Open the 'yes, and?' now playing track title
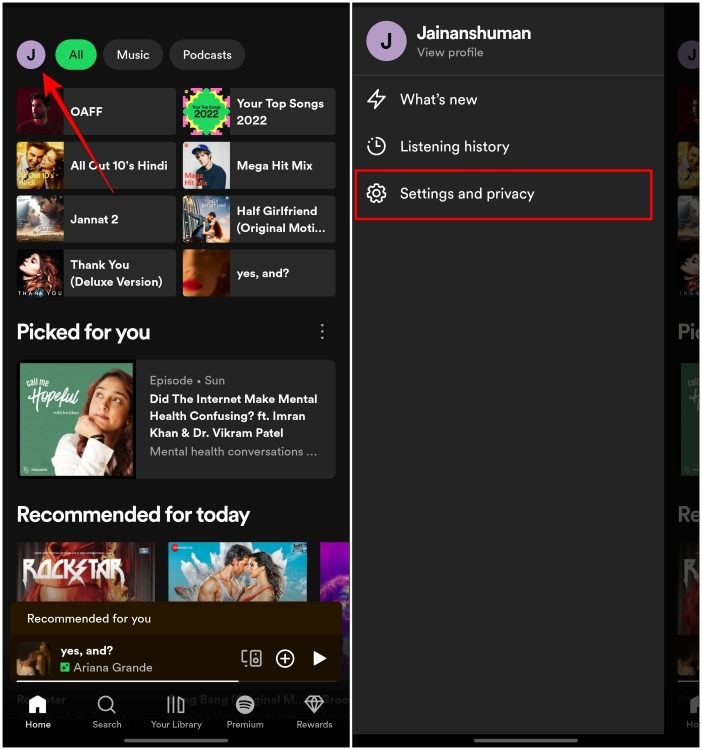Screen dimensions: 702x750 pyautogui.click(x=87, y=651)
